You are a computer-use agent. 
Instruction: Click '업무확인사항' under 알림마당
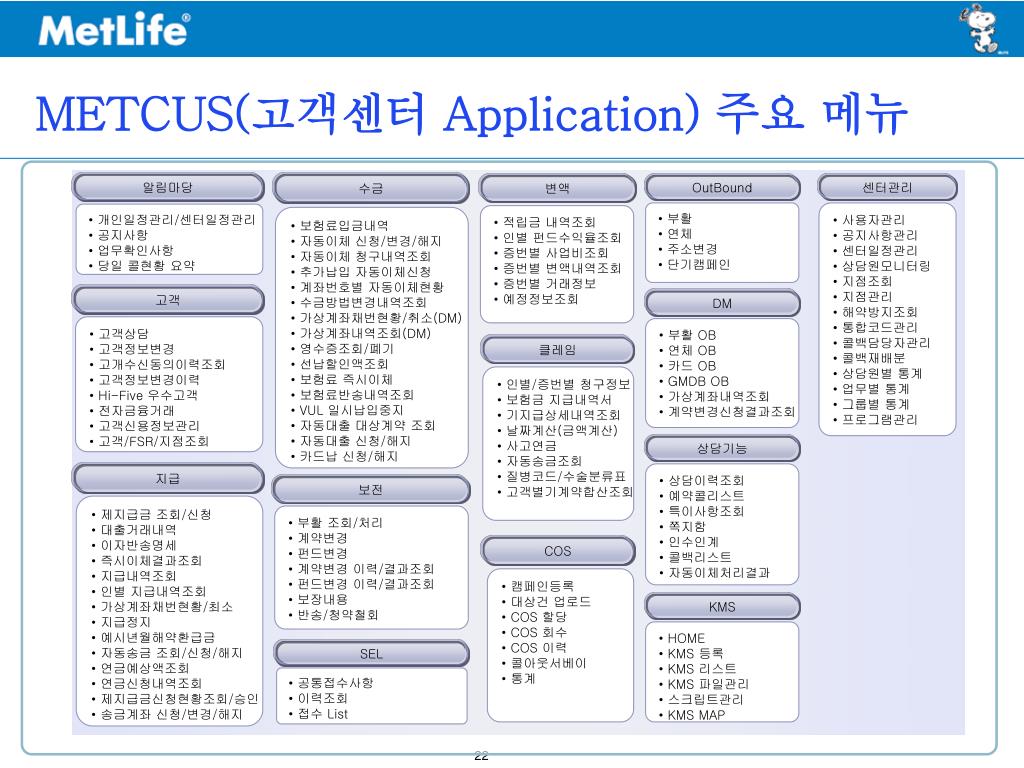pos(136,250)
